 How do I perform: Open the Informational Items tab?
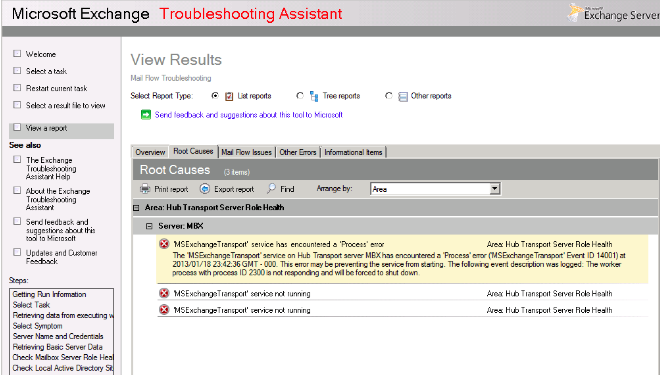click(x=353, y=152)
